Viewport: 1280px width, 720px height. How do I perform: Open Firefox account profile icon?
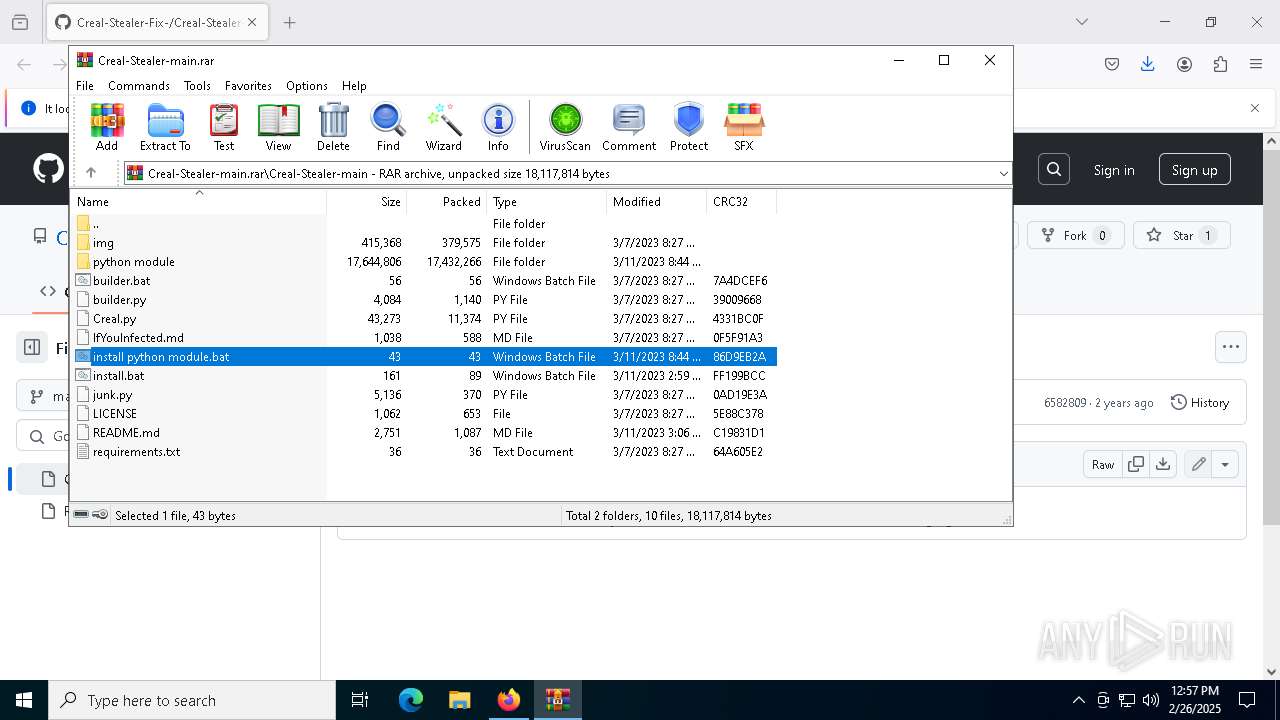pyautogui.click(x=1184, y=64)
